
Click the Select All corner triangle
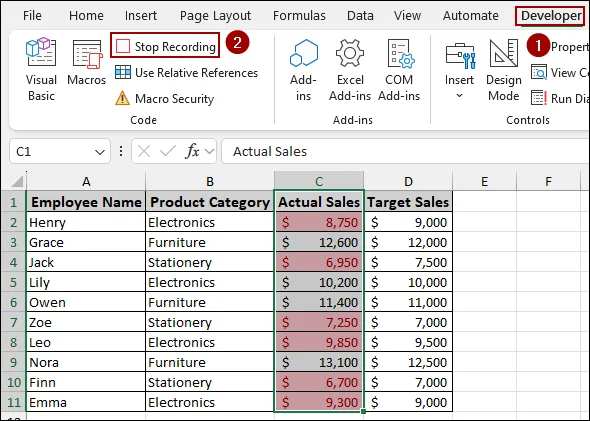[17, 182]
